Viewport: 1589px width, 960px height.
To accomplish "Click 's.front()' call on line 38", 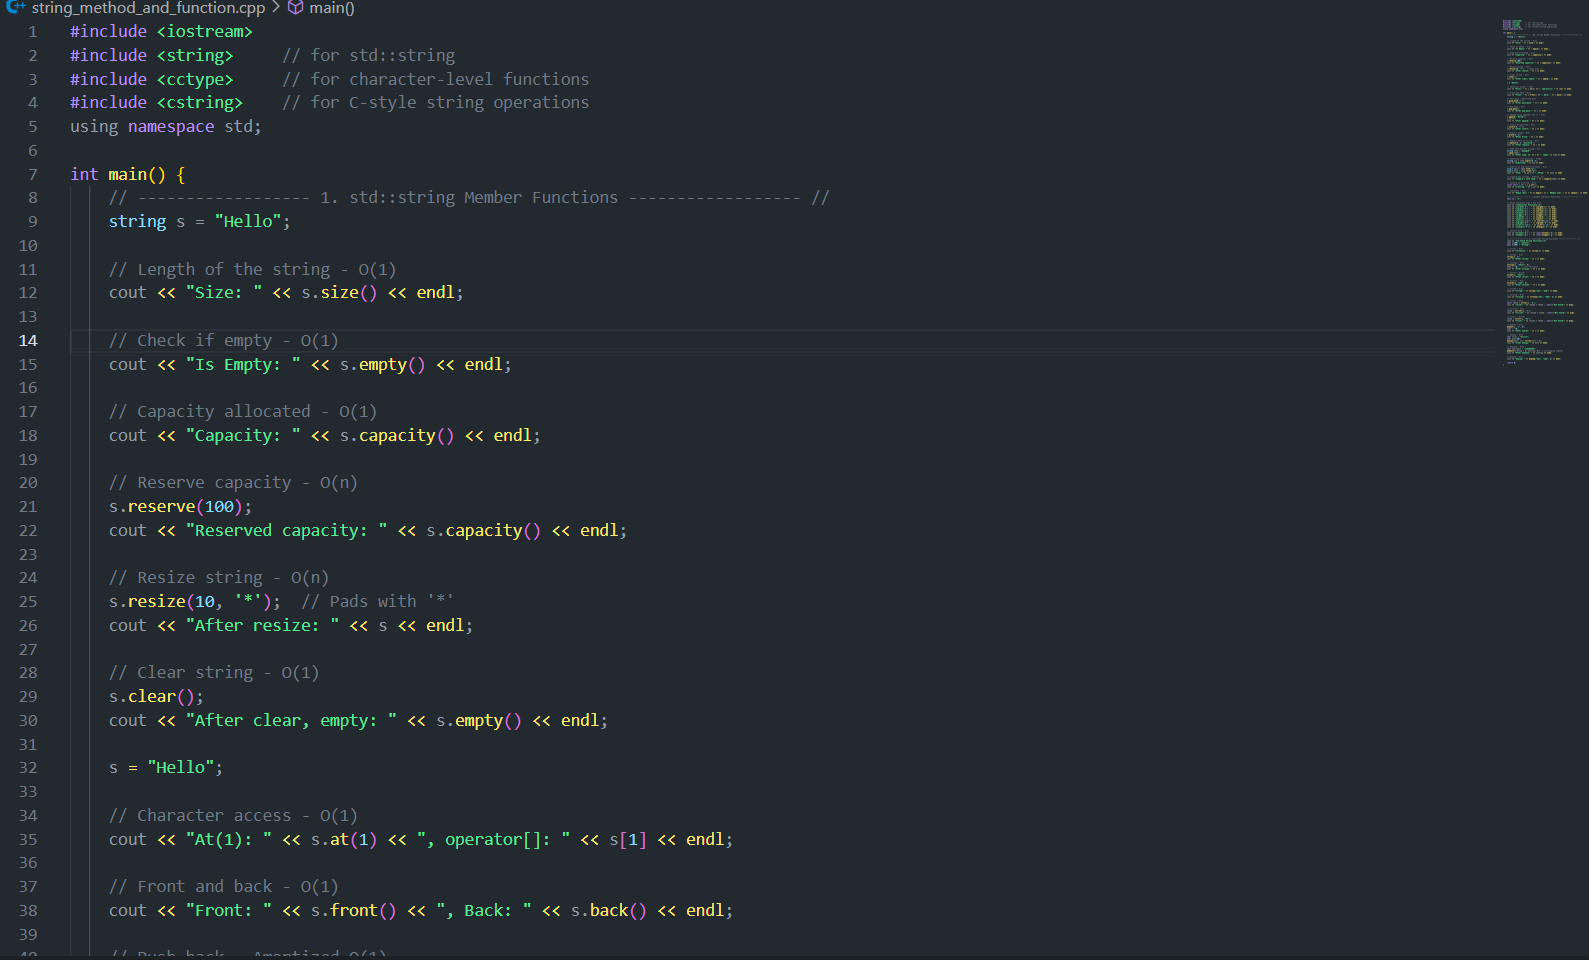I will [354, 911].
